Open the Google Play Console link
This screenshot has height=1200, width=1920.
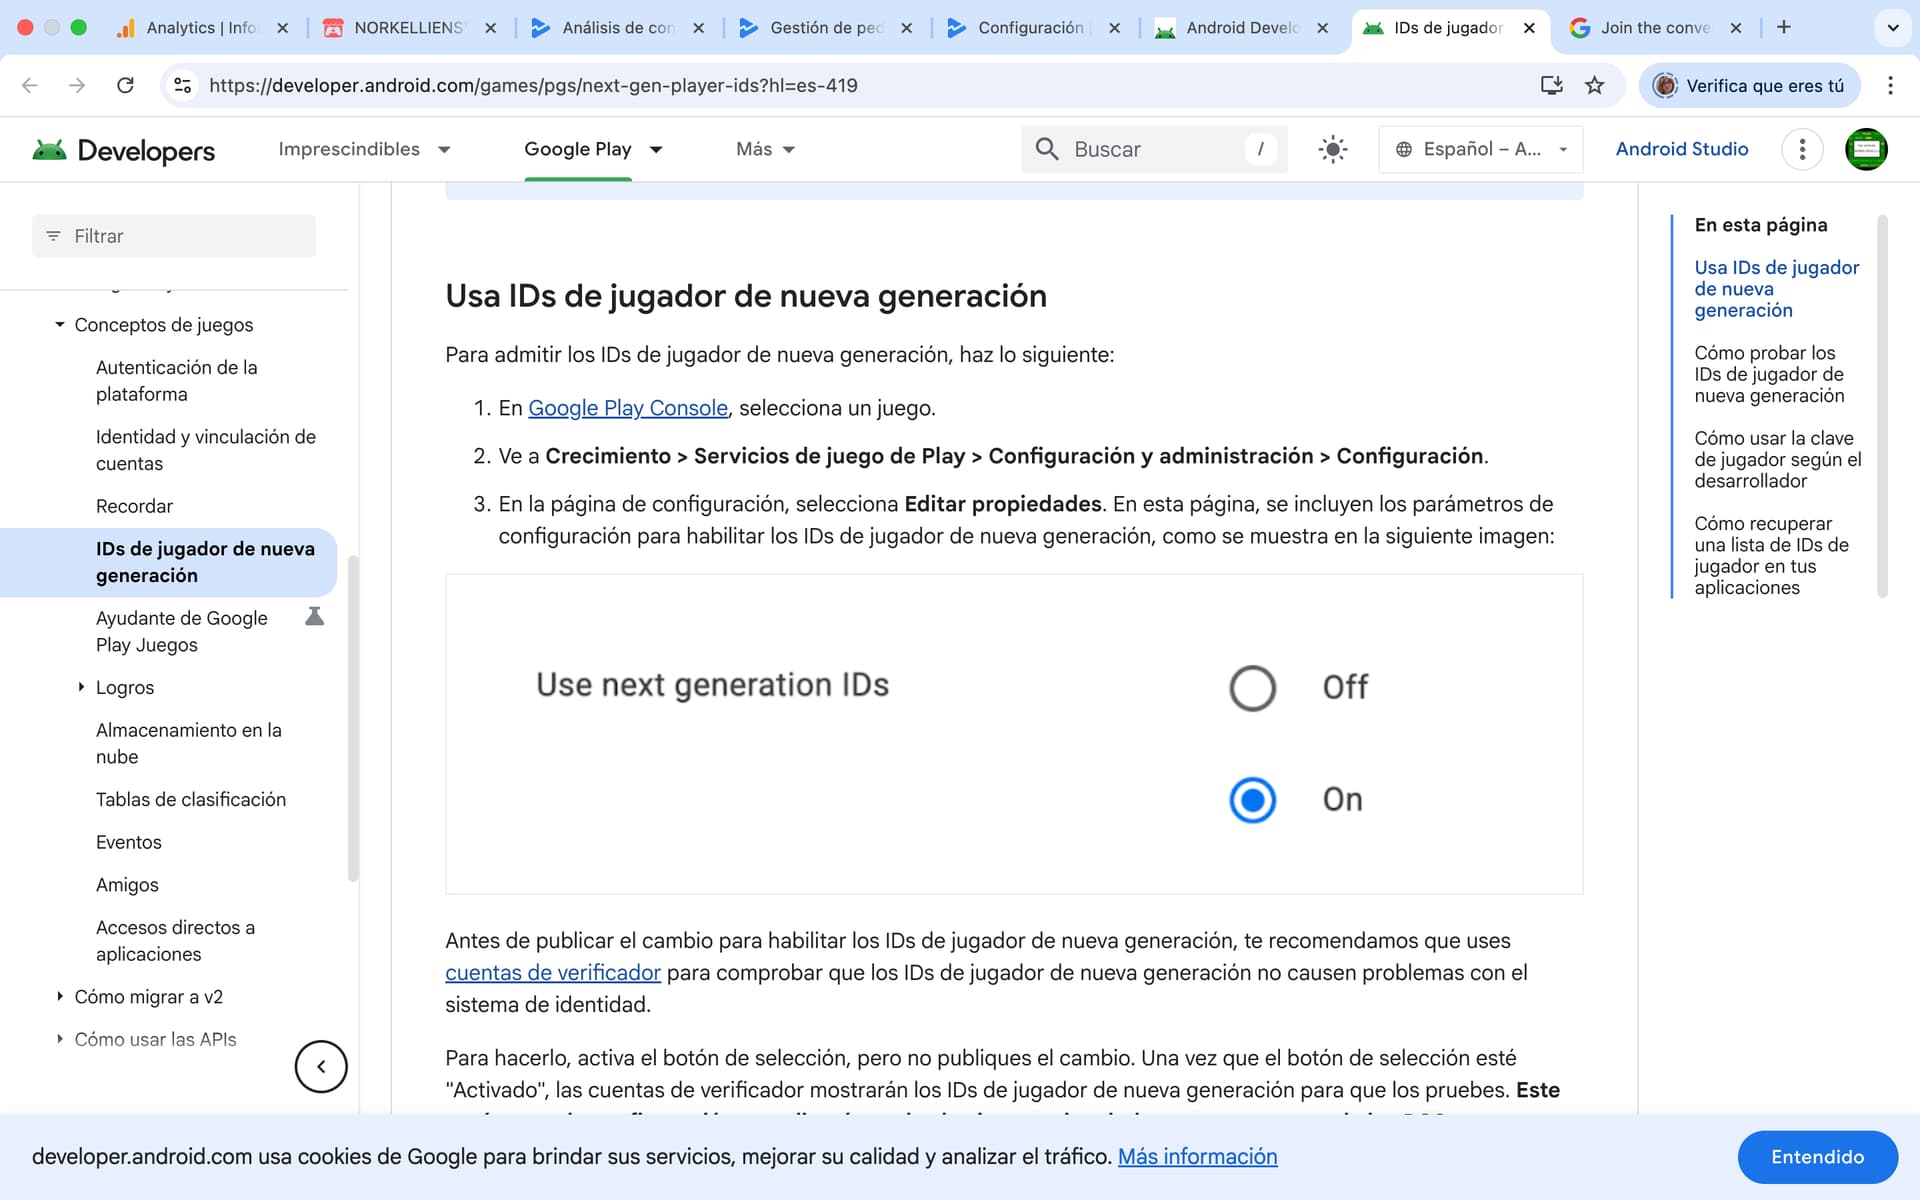627,408
